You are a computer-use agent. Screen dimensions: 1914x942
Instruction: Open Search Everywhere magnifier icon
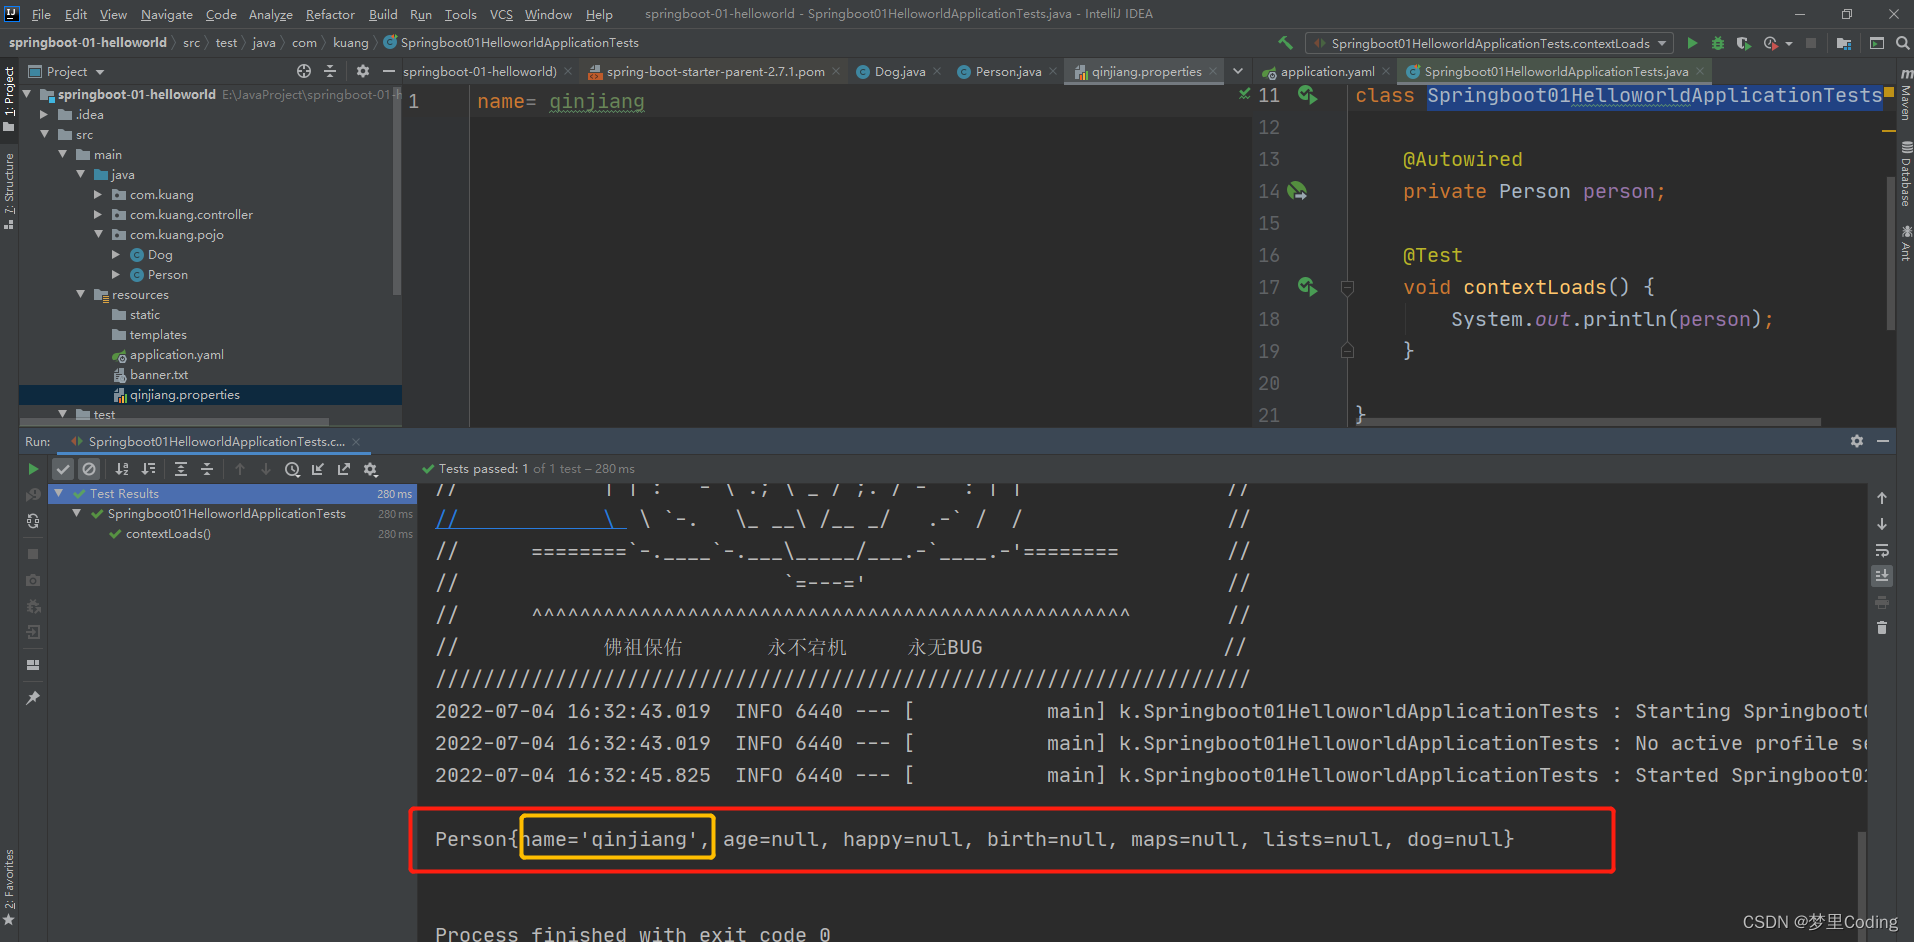coord(1902,43)
